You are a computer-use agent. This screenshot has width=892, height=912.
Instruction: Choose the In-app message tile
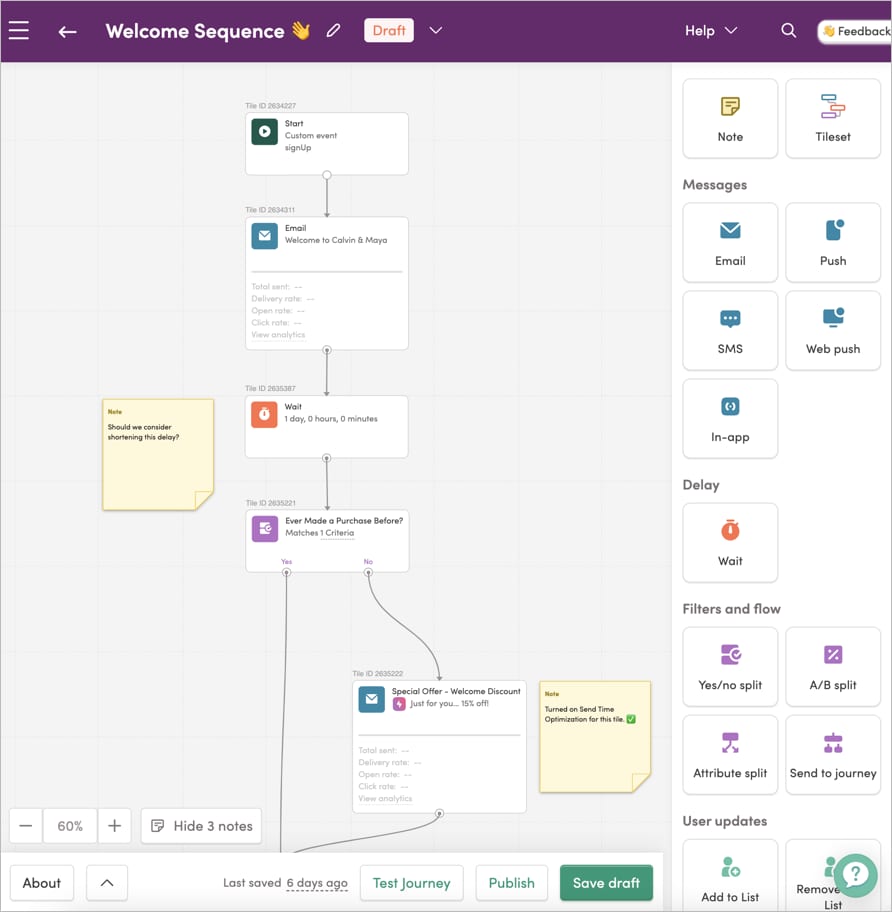730,419
